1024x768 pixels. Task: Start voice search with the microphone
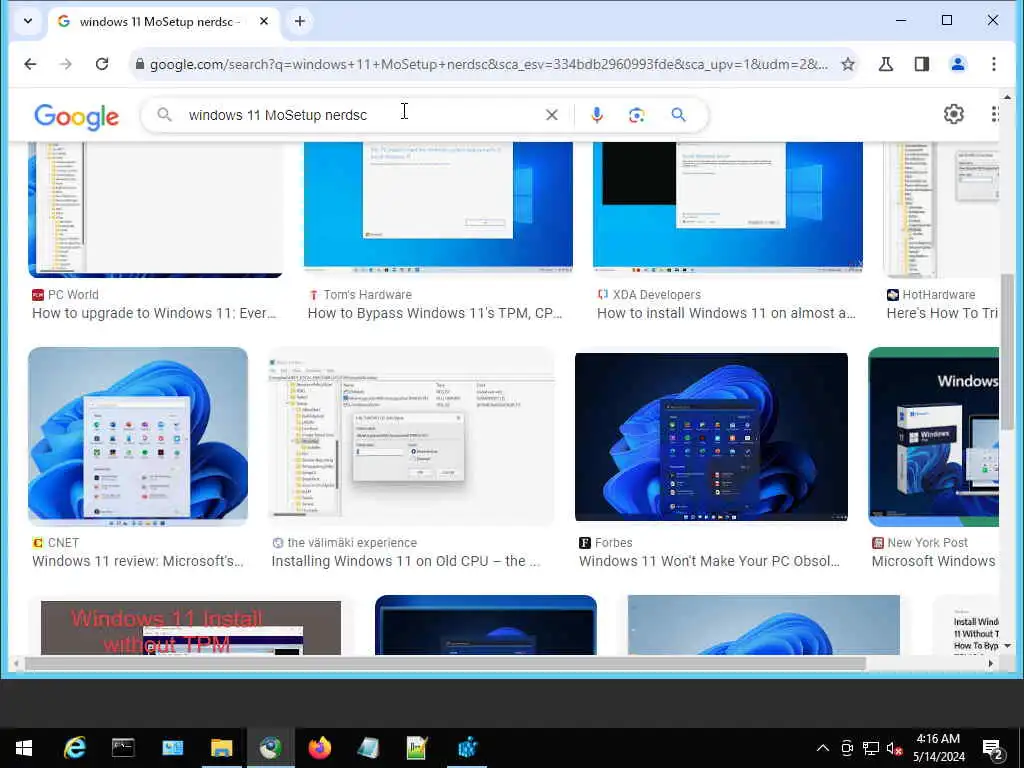596,115
